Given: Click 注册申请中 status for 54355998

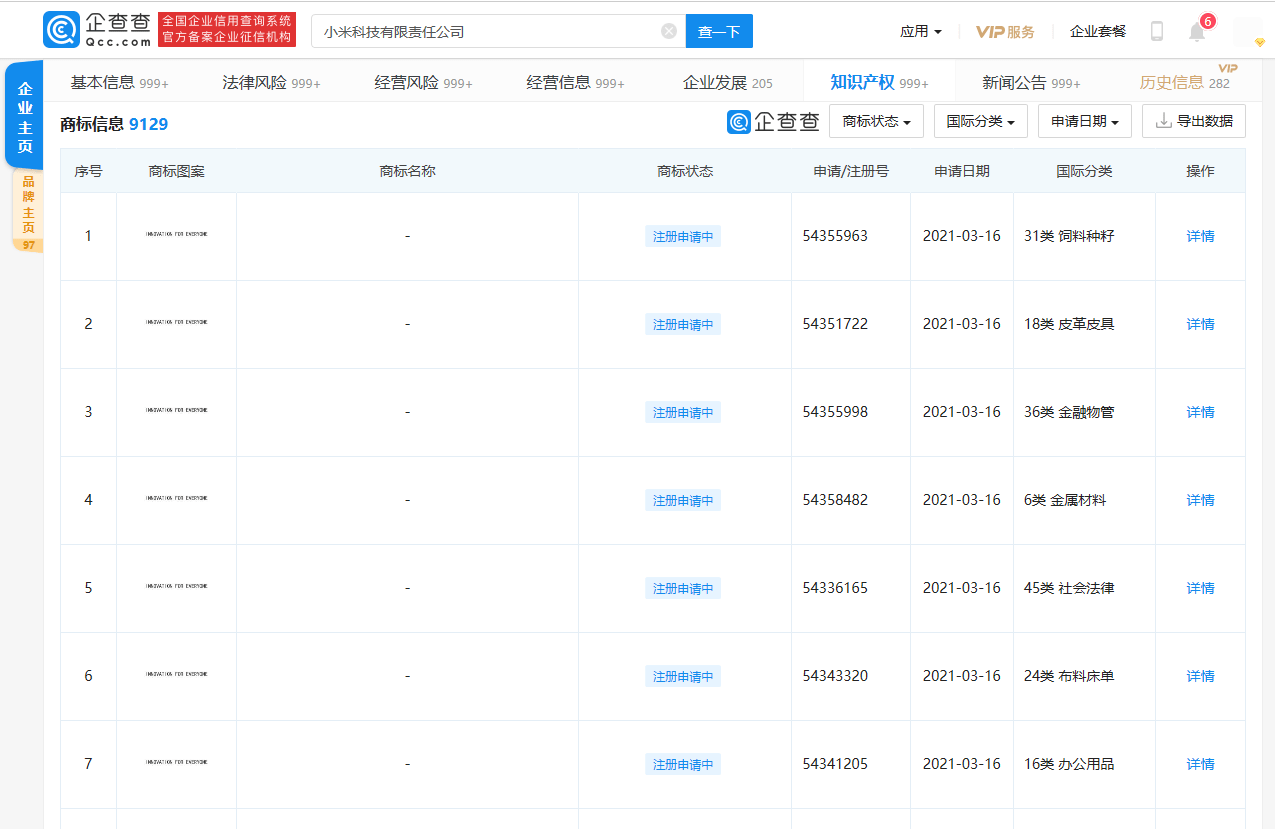Looking at the screenshot, I should [x=683, y=413].
